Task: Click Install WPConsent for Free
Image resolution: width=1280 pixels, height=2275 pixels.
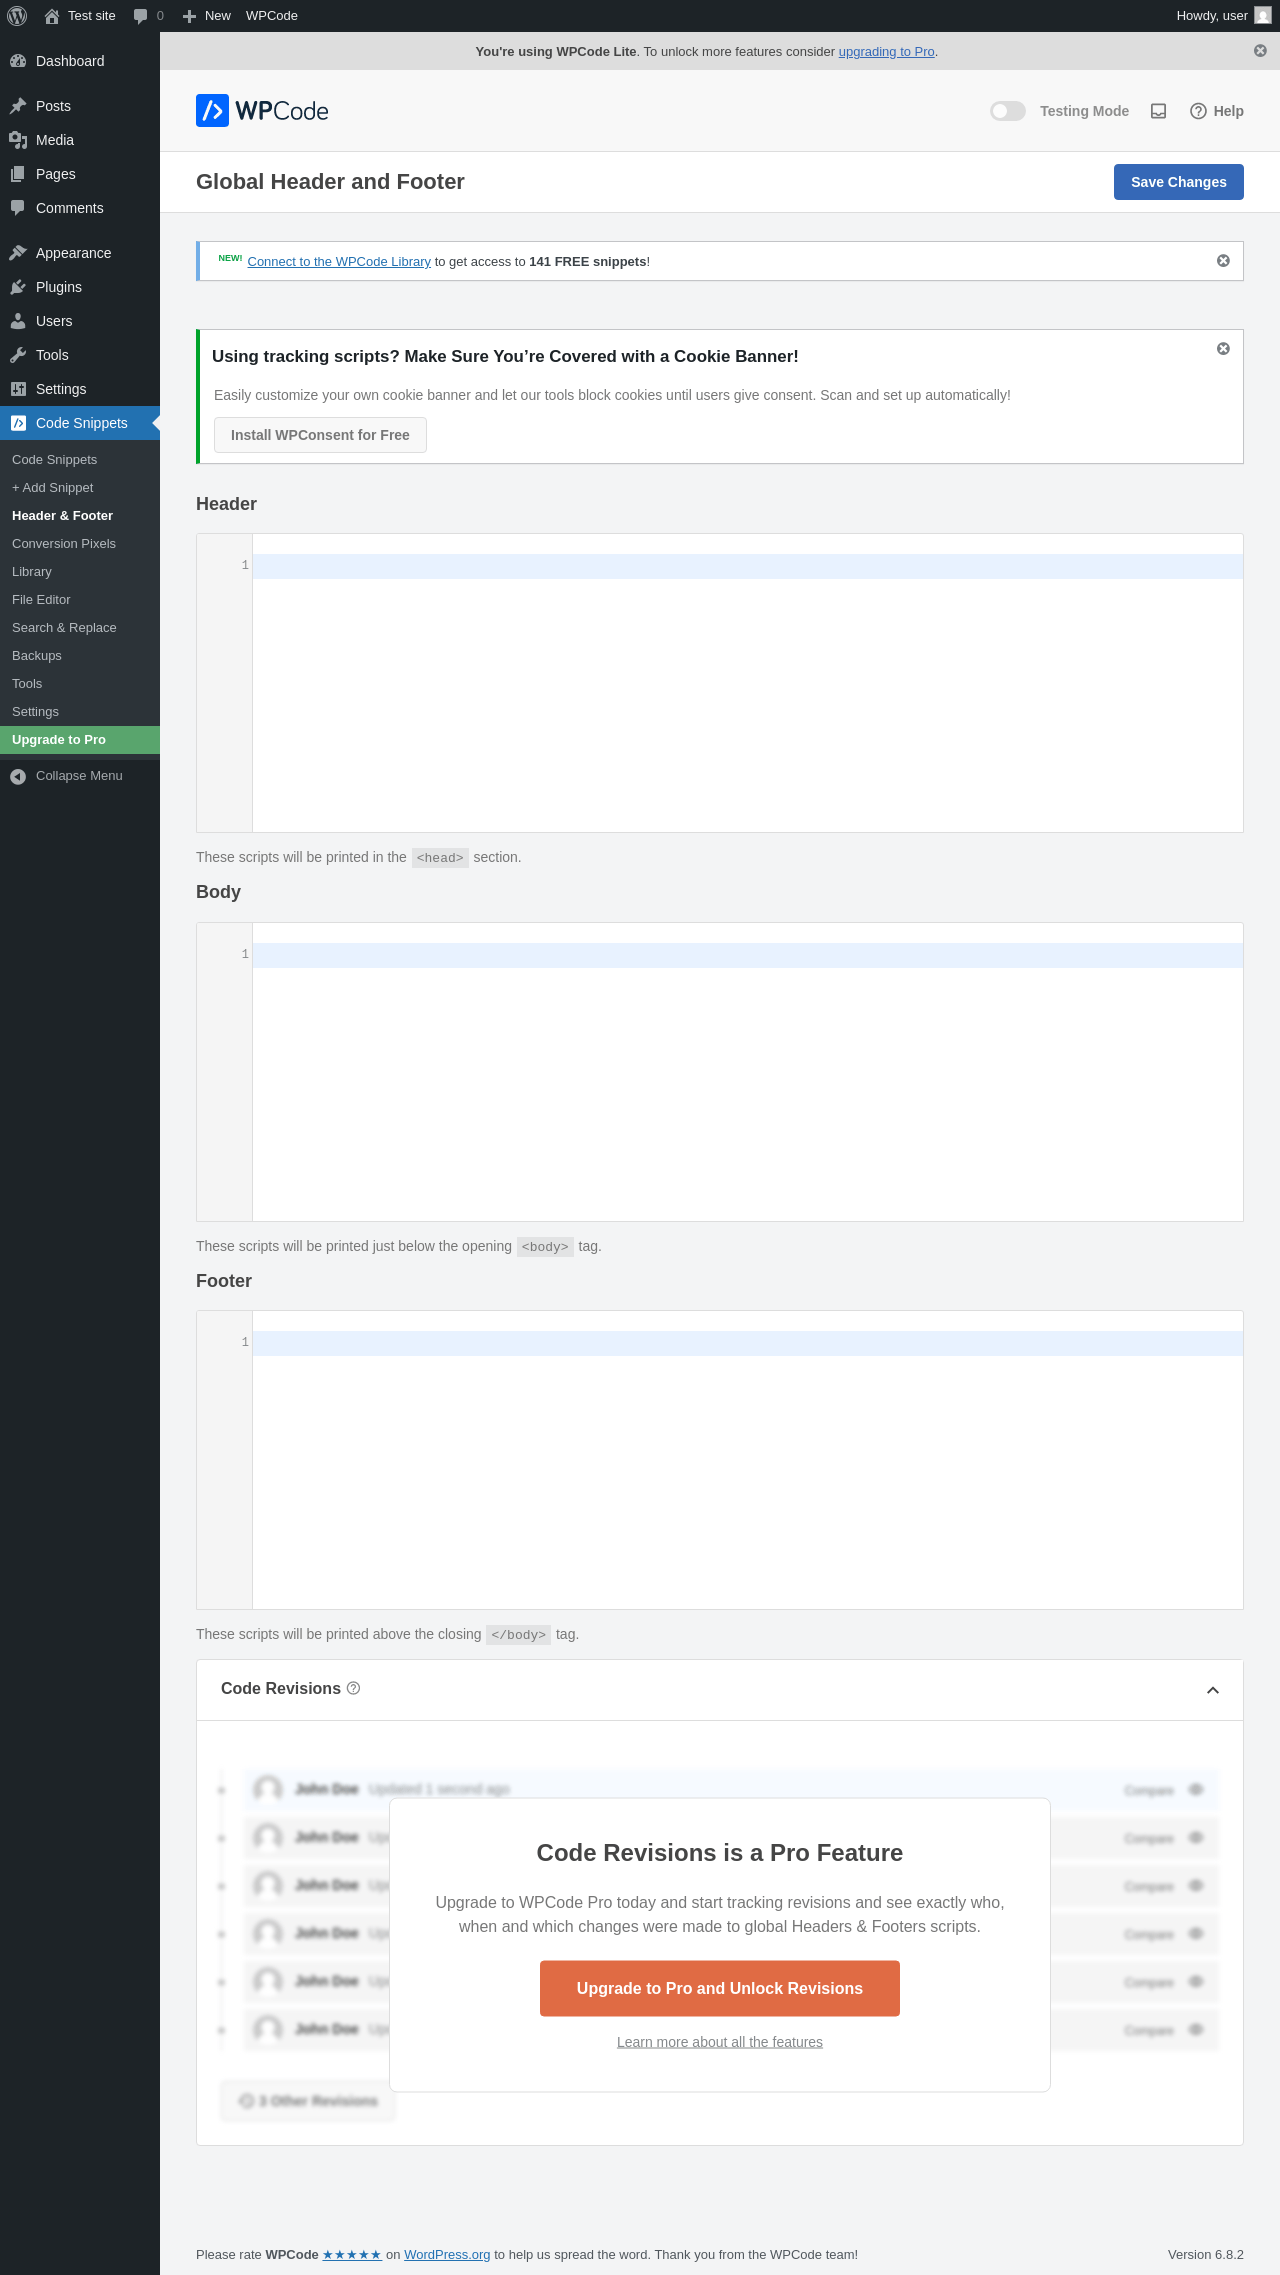Action: [320, 435]
